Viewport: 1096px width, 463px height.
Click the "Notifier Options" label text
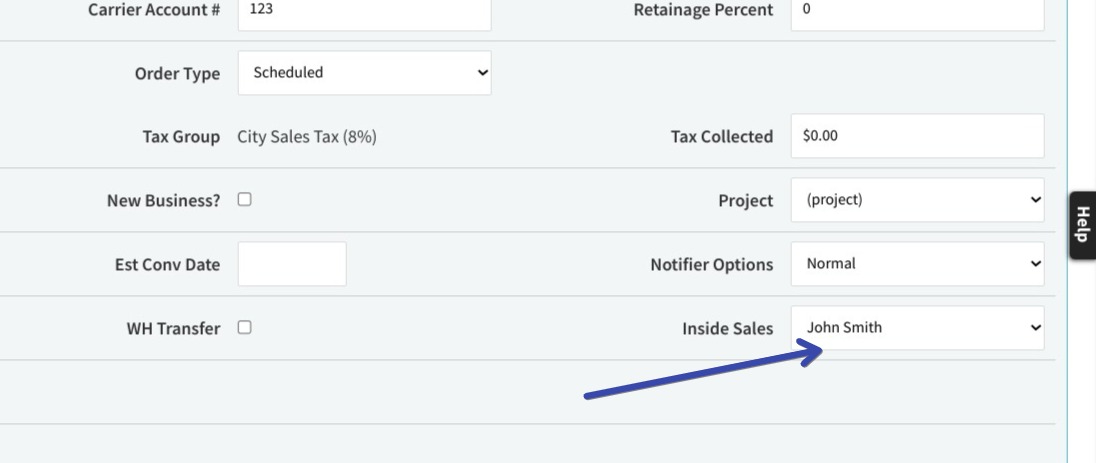pyautogui.click(x=712, y=265)
